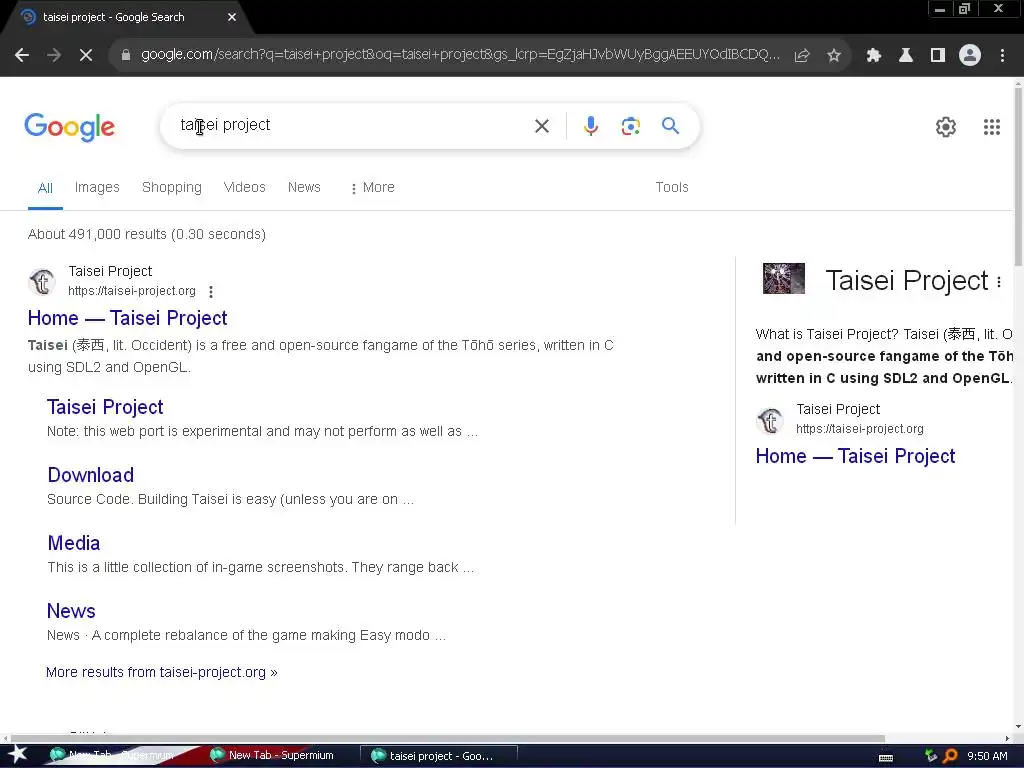Select the All results tab

[x=45, y=188]
